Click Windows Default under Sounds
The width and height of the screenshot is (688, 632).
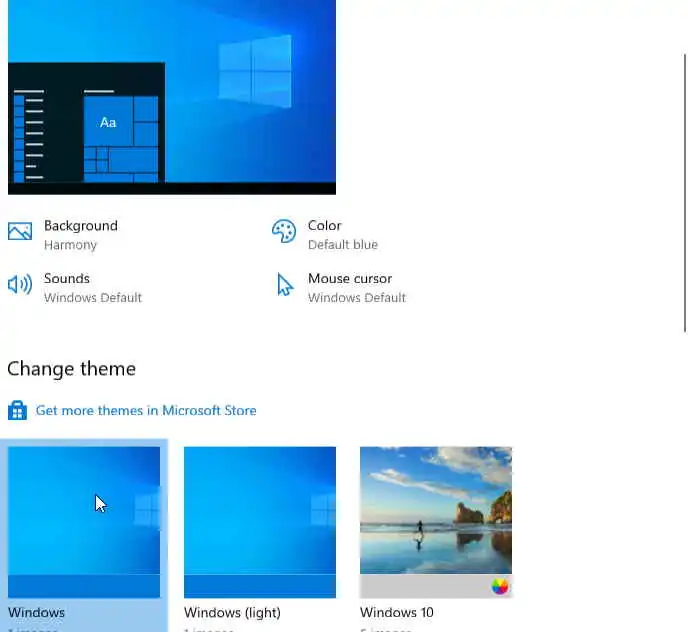[93, 298]
